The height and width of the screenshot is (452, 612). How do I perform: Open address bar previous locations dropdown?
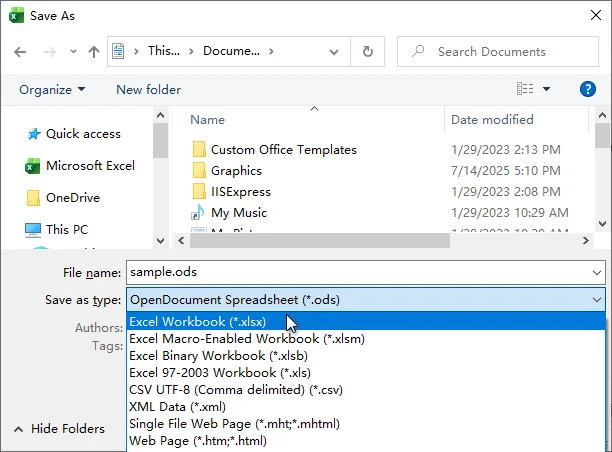tap(334, 52)
